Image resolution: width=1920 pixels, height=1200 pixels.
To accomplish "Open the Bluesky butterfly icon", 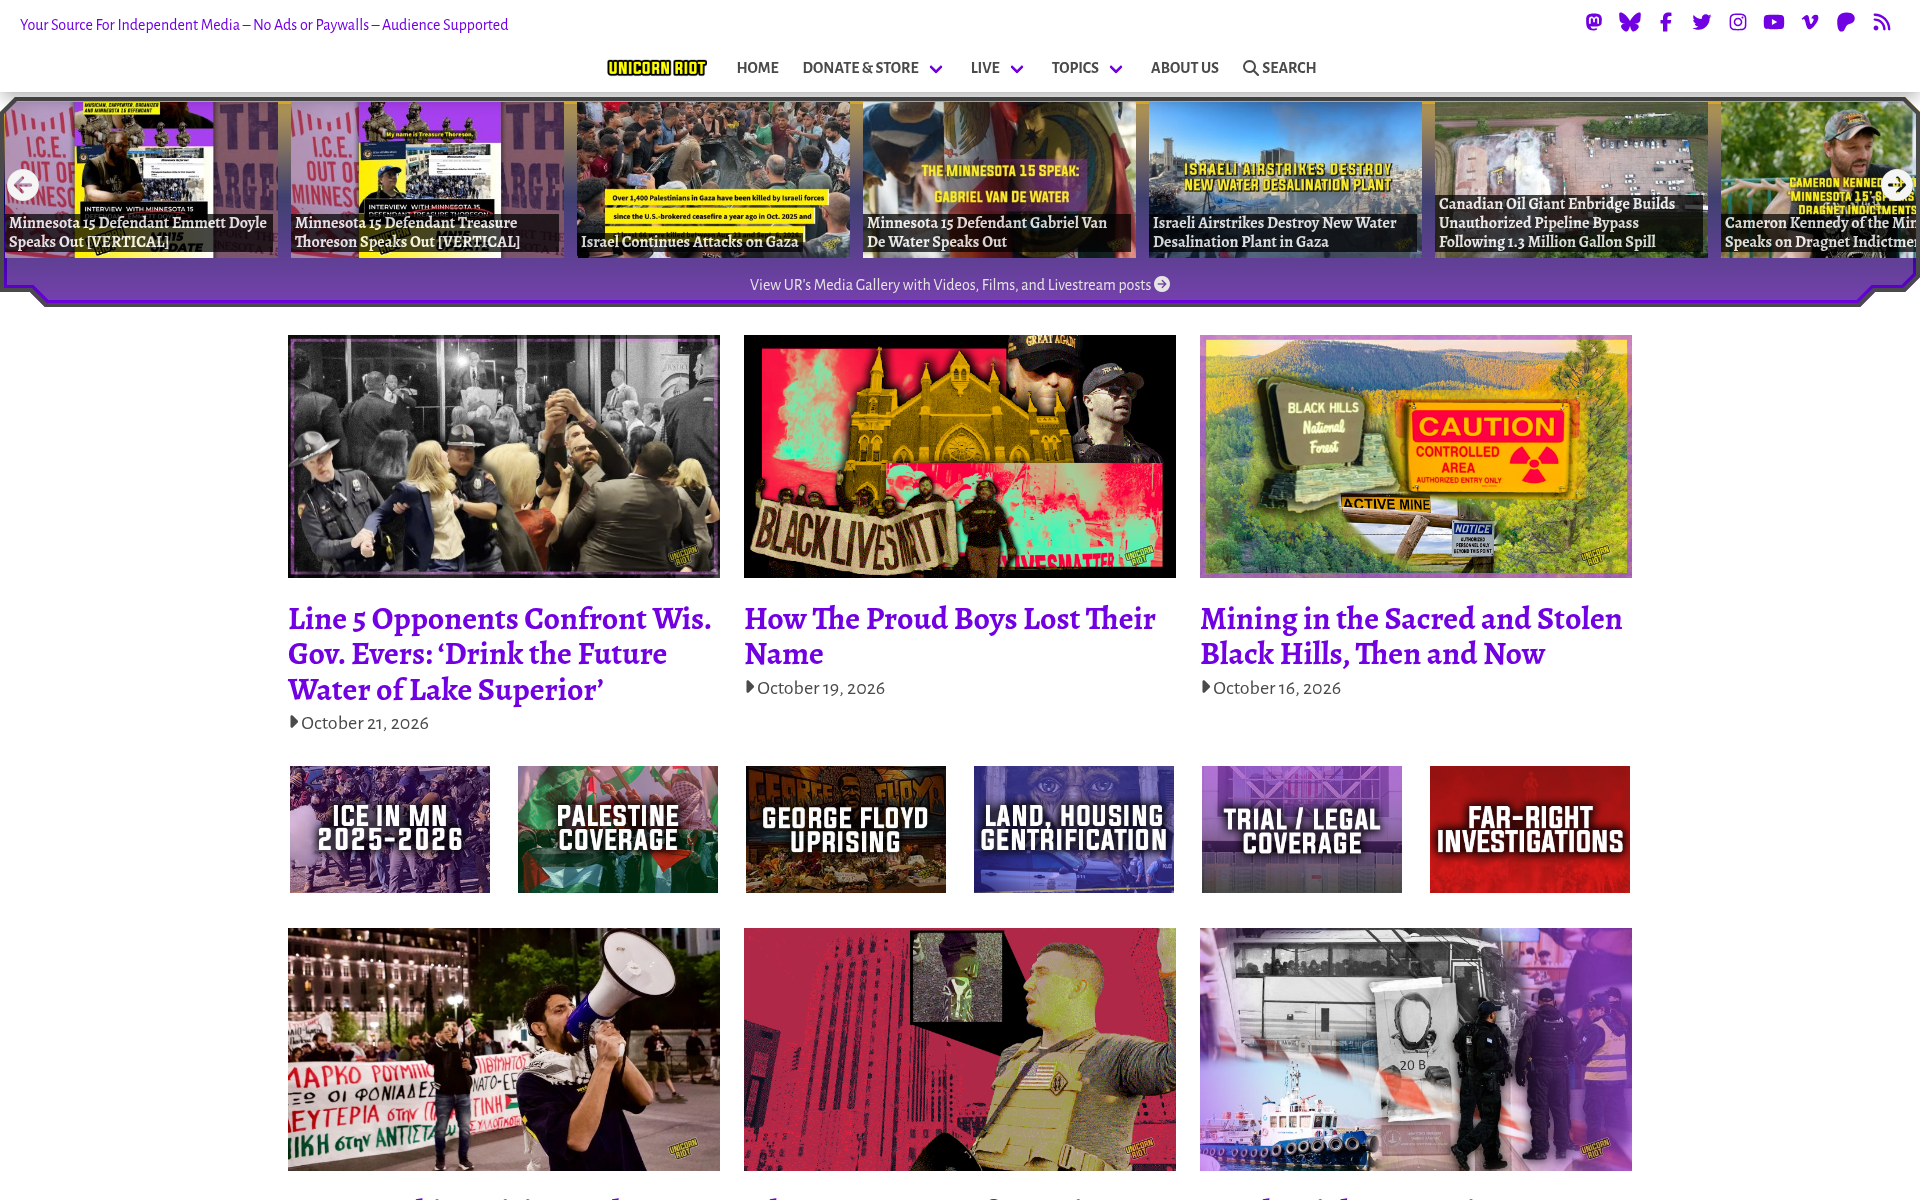I will pos(1630,22).
